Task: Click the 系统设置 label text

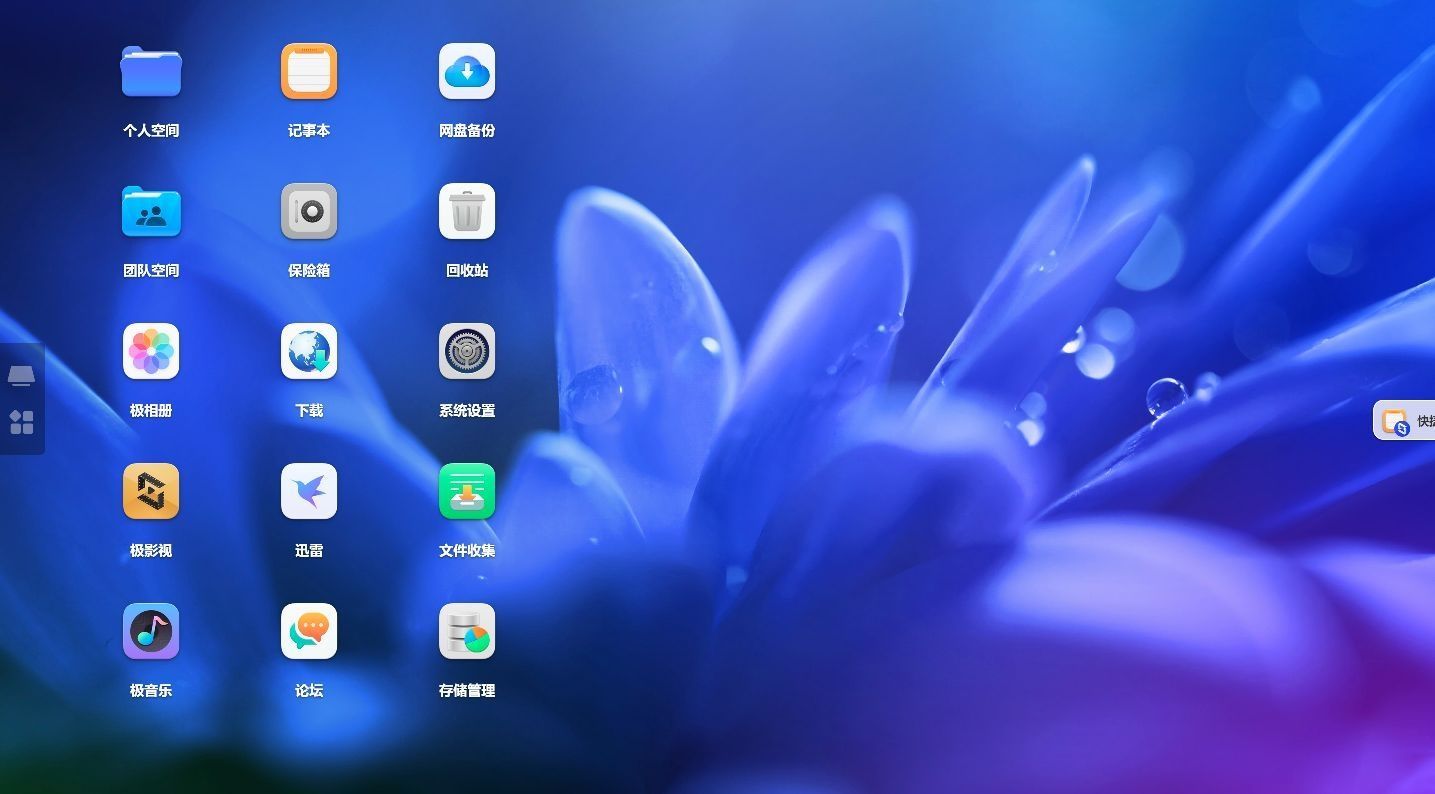Action: (x=467, y=410)
